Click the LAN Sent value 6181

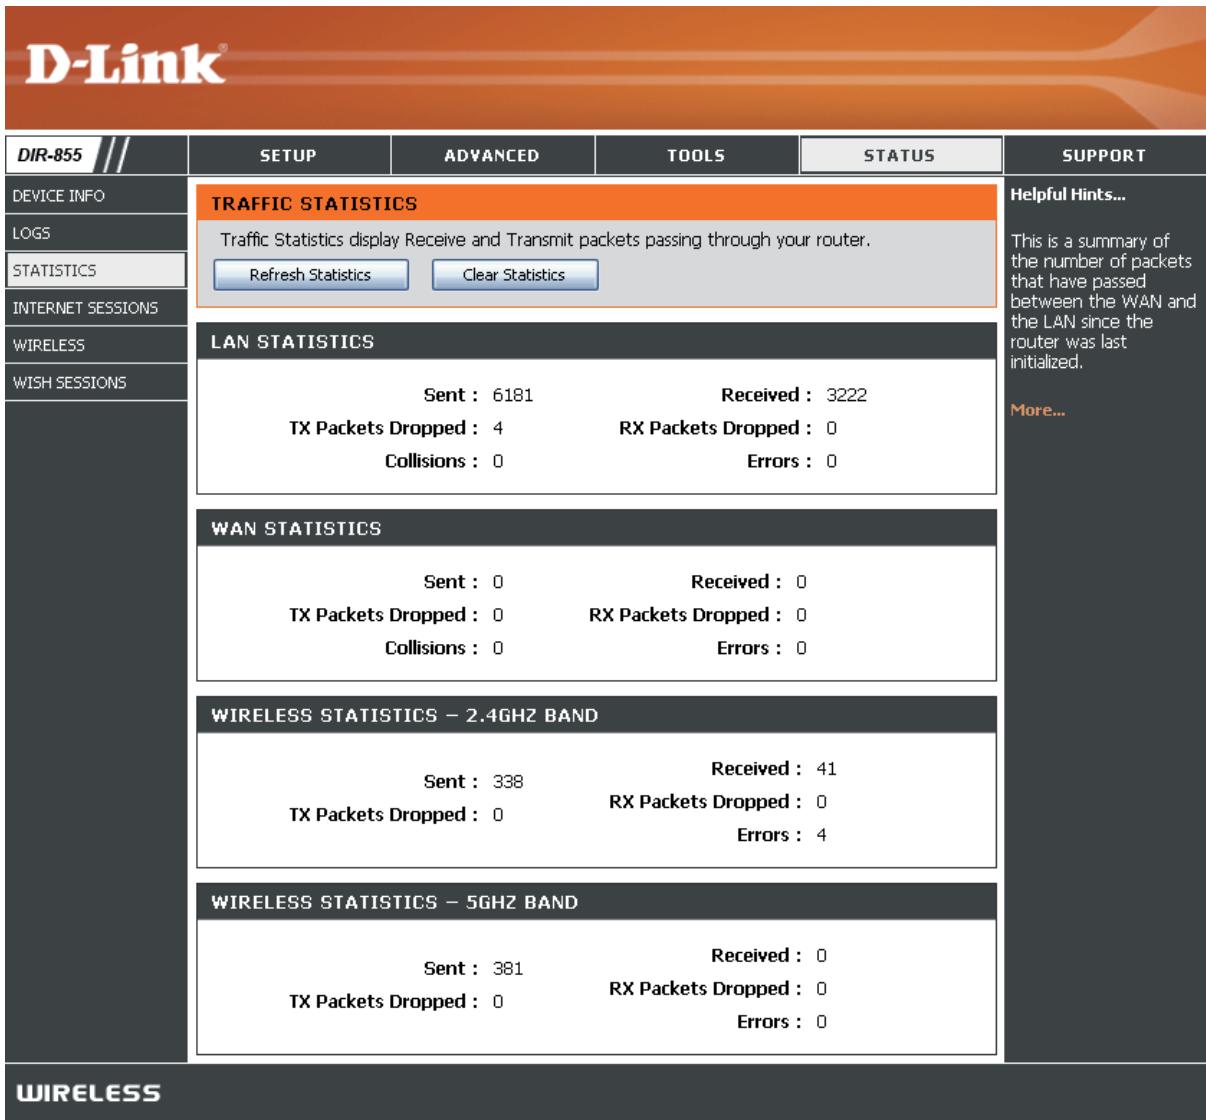point(513,395)
